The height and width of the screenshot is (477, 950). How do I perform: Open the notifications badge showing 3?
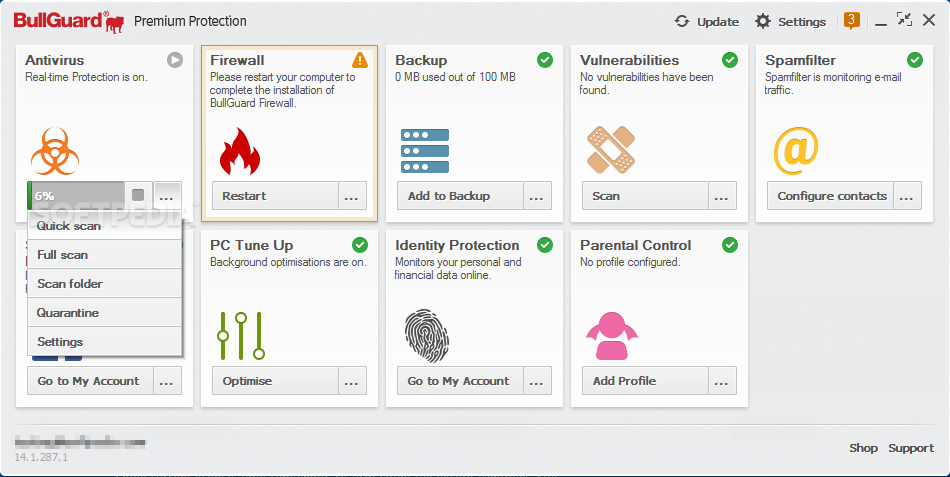(x=851, y=21)
